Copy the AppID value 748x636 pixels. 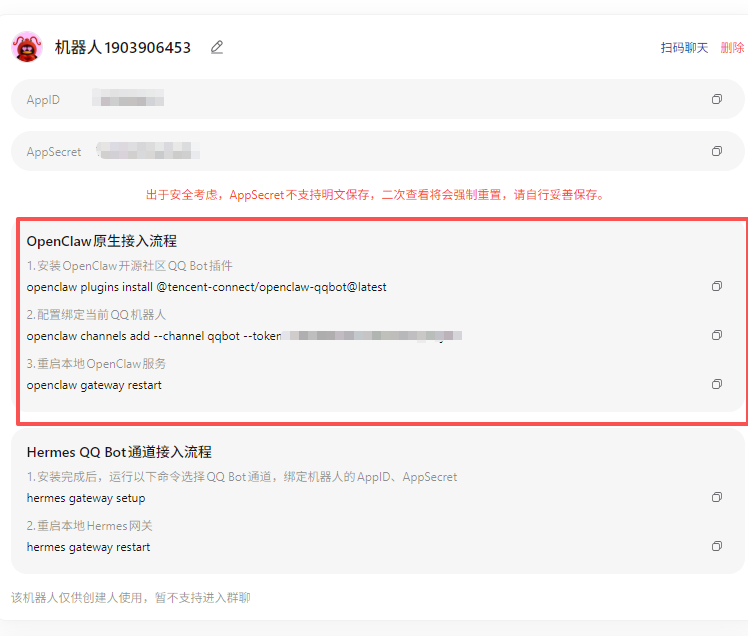tap(717, 99)
